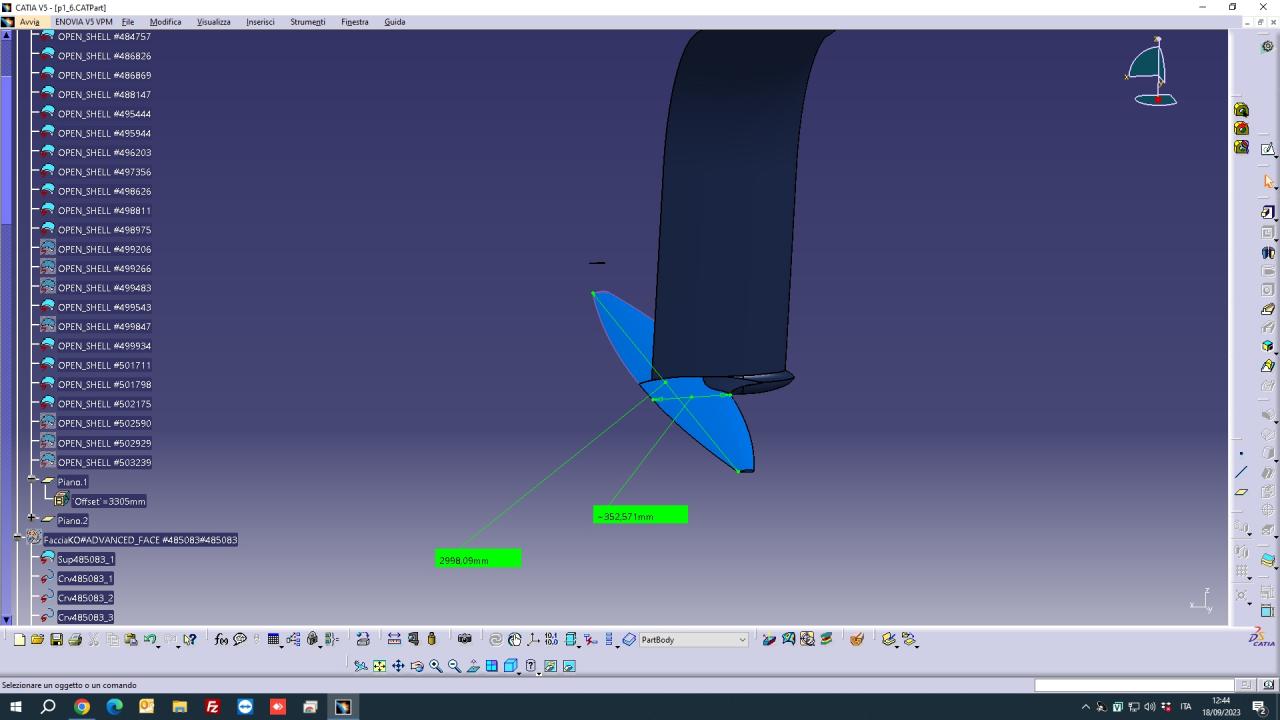Click the Formula f(x) icon
The height and width of the screenshot is (720, 1280).
point(221,640)
